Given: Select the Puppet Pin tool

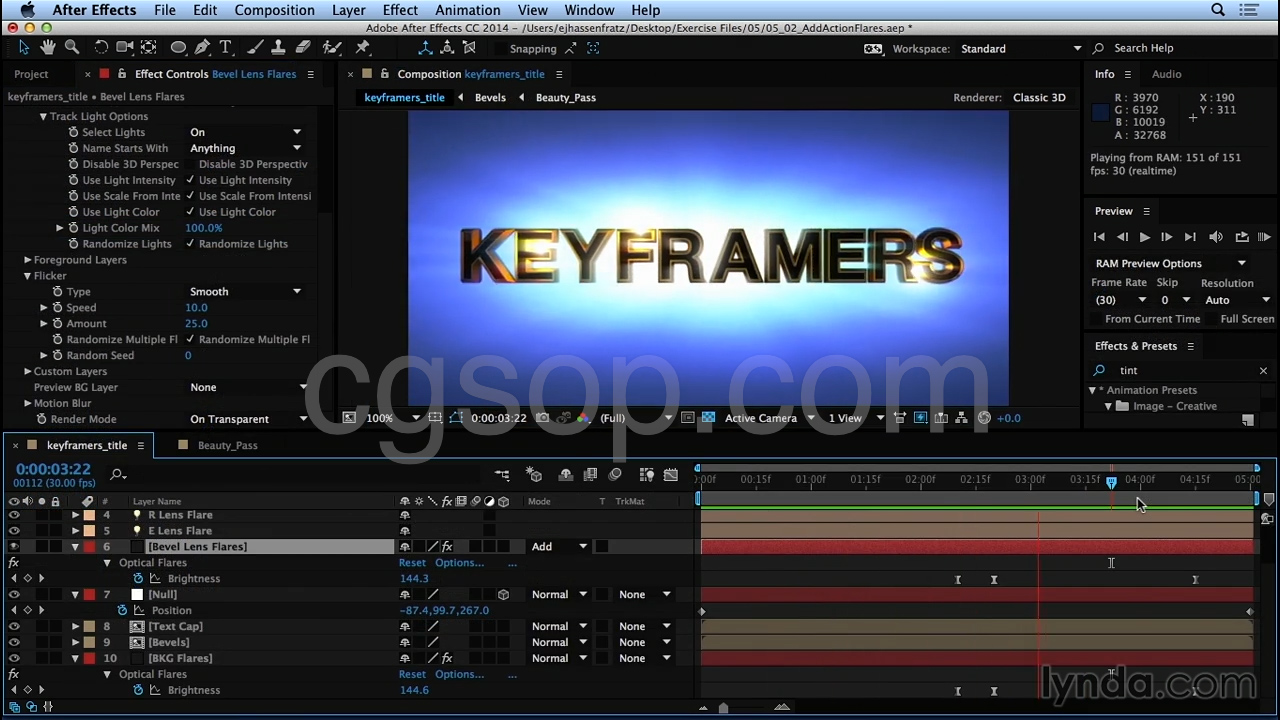Looking at the screenshot, I should coord(363,48).
